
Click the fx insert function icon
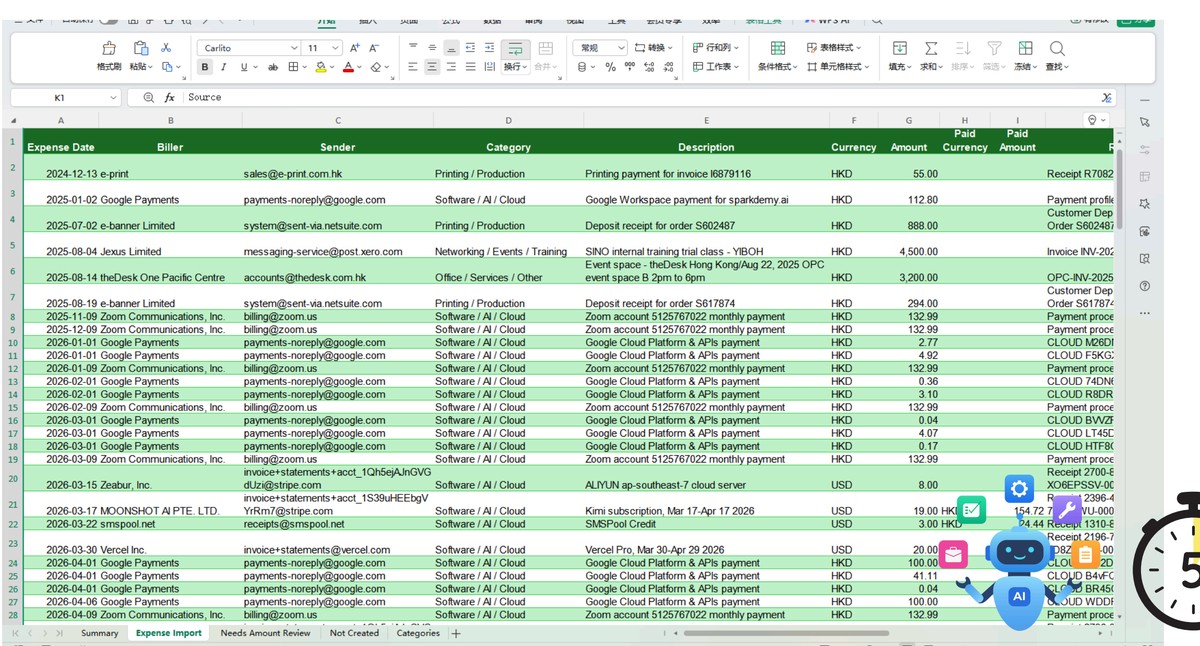tap(170, 97)
